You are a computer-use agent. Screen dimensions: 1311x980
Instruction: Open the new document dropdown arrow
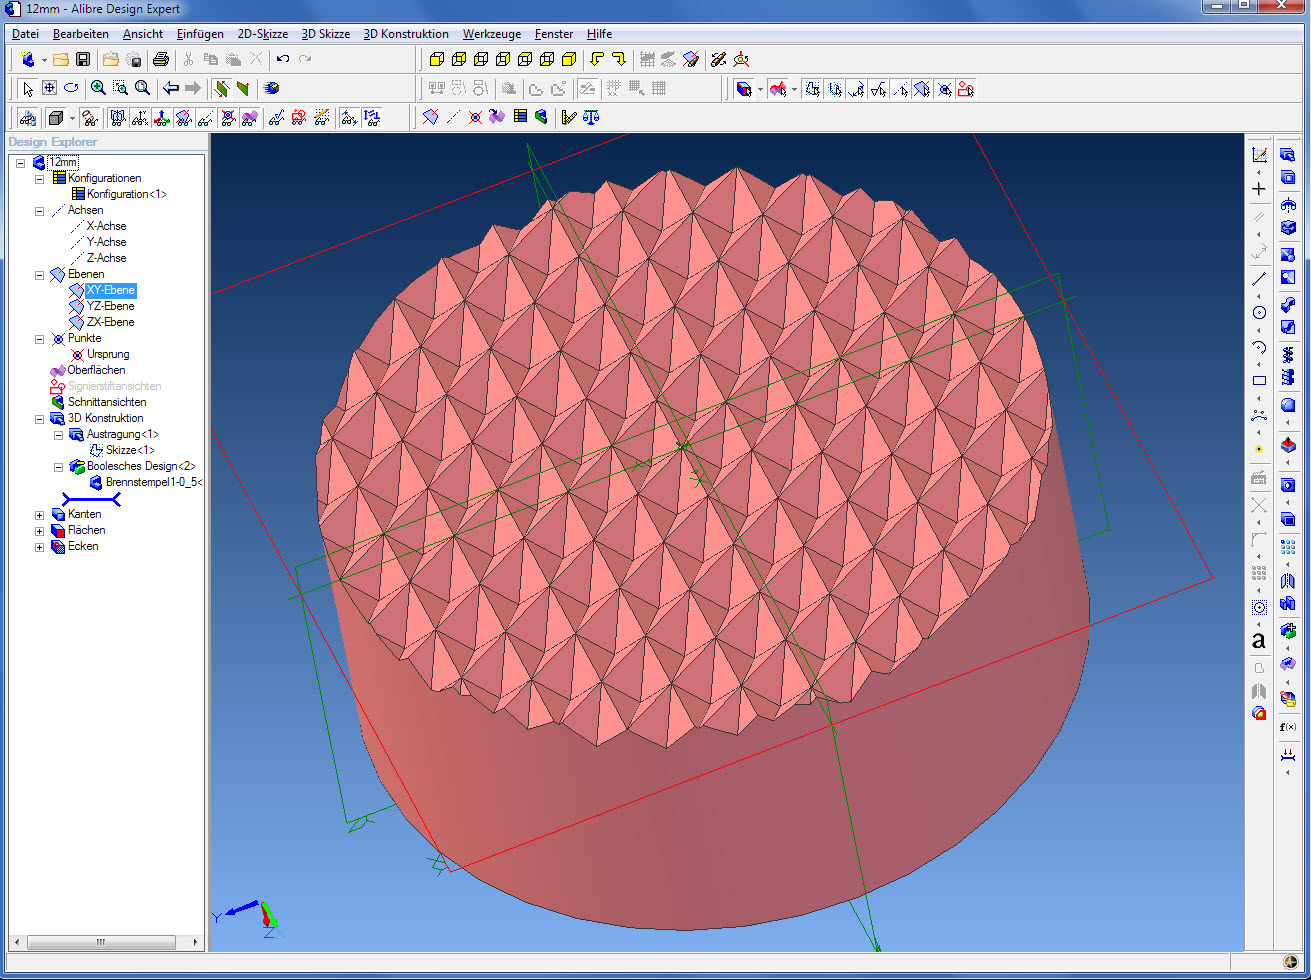44,61
